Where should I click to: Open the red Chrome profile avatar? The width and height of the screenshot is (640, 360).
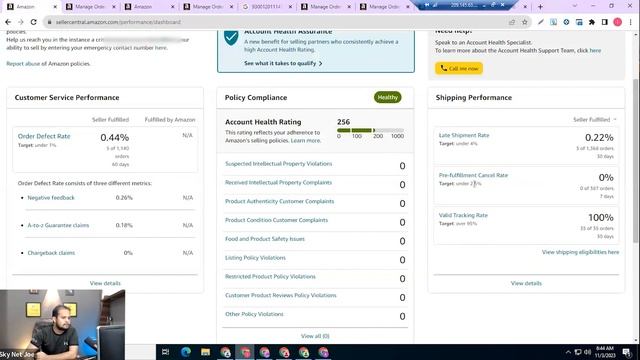click(618, 22)
